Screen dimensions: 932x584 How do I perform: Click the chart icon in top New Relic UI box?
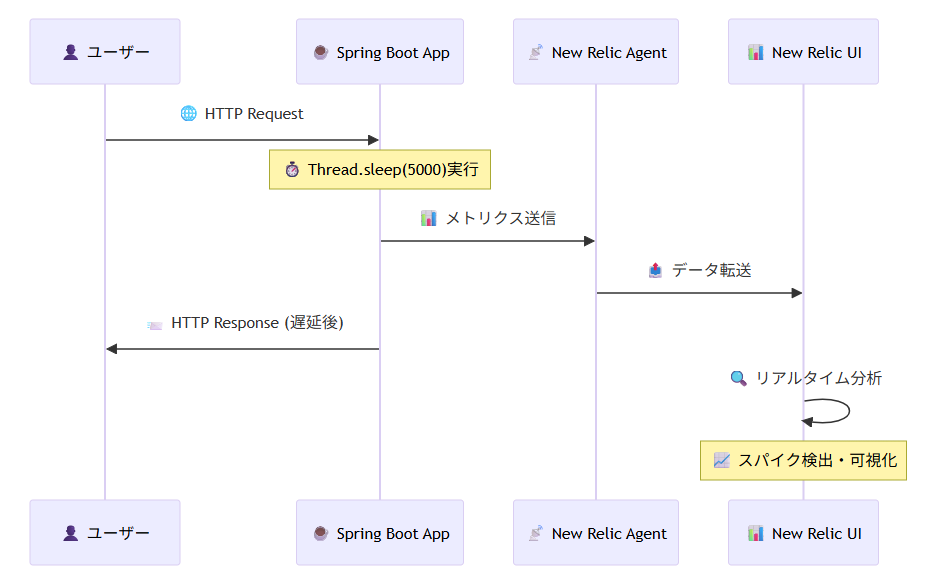[755, 52]
